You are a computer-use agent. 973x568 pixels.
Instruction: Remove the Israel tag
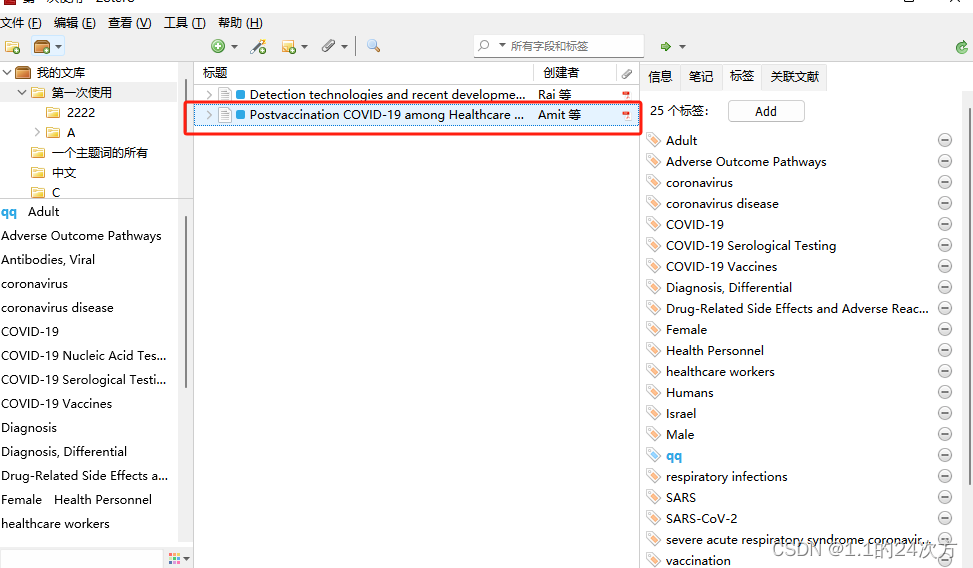[x=944, y=413]
